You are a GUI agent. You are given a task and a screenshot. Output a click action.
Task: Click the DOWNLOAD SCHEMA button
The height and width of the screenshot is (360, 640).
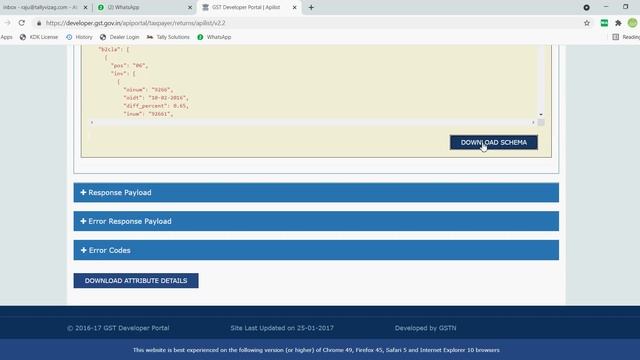(x=493, y=142)
